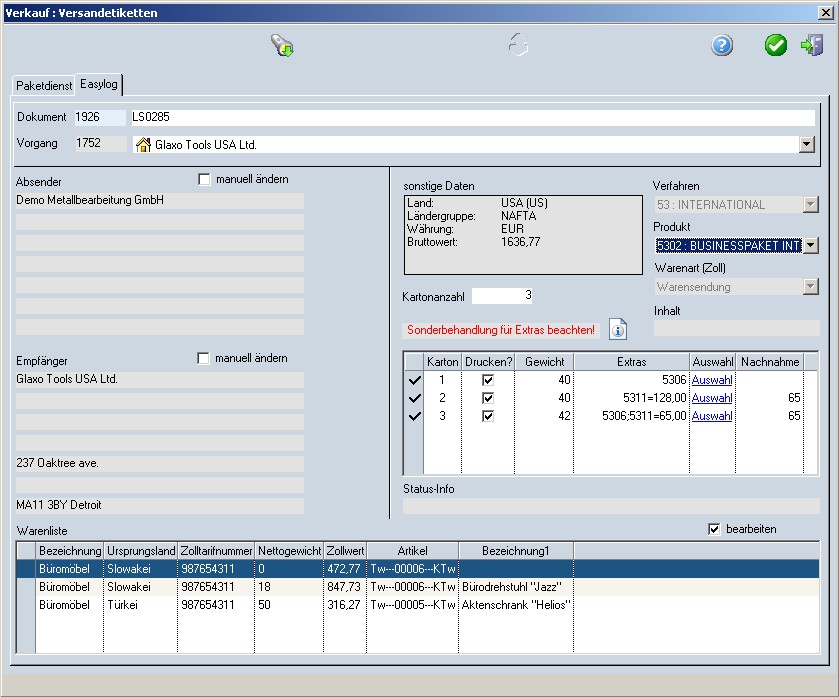Screen dimensions: 839x697
Task: Open help with the blue question mark
Action: click(722, 46)
